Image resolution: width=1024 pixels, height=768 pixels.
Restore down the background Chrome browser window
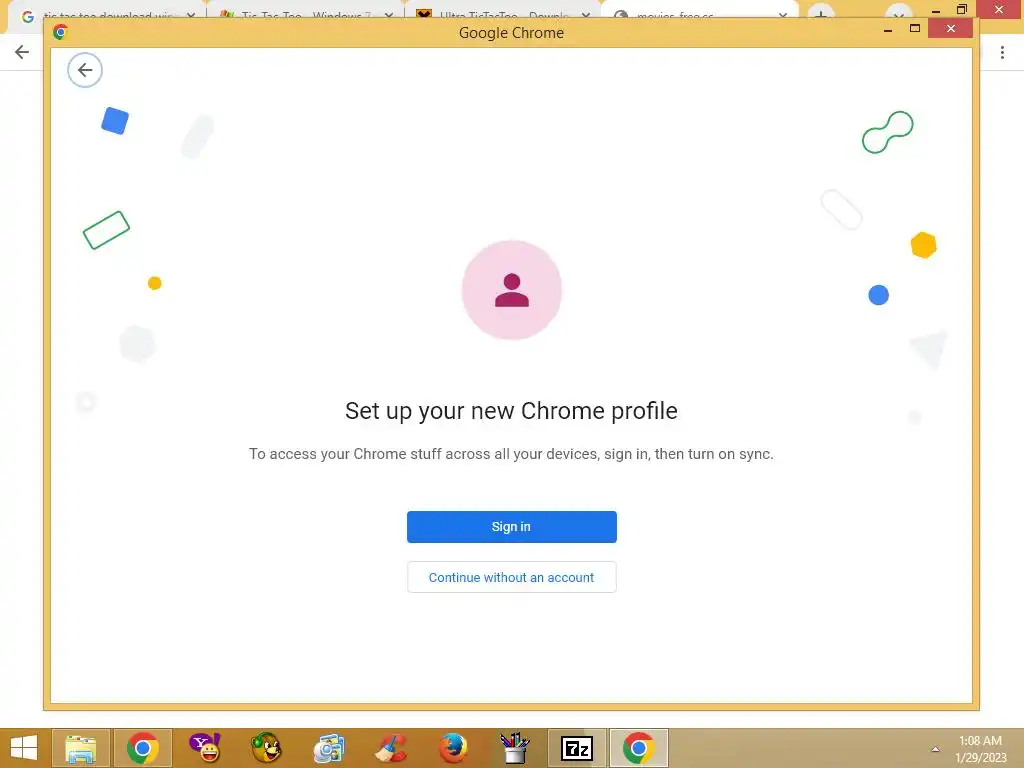click(x=962, y=10)
